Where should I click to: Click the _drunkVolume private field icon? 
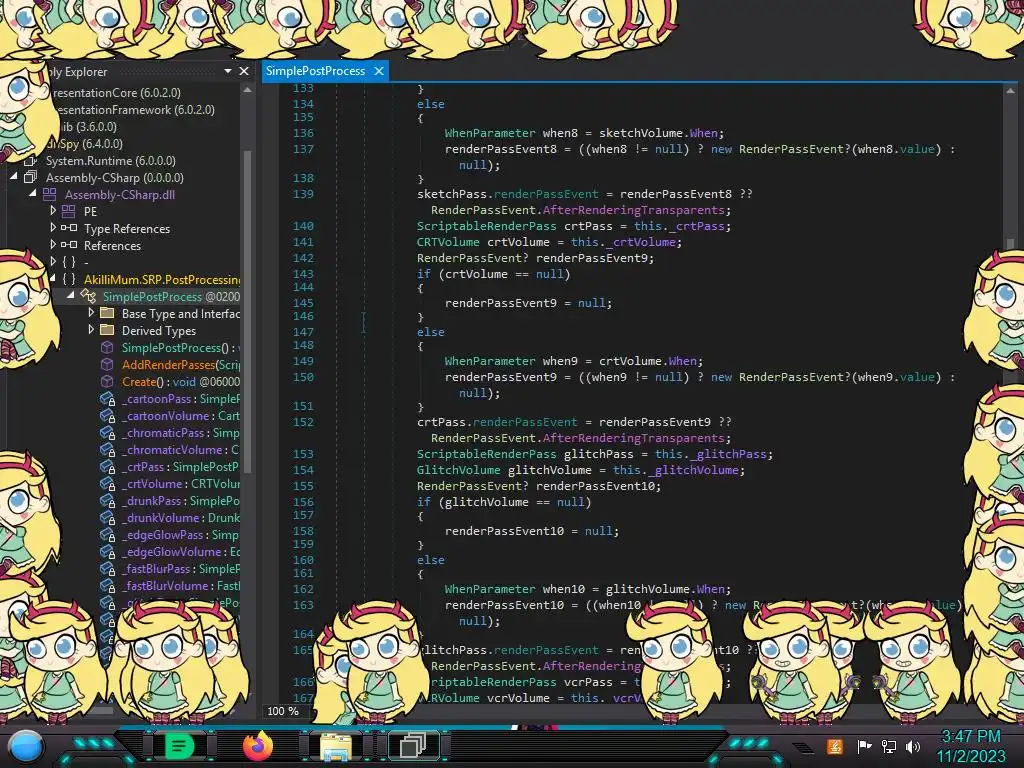click(x=108, y=517)
